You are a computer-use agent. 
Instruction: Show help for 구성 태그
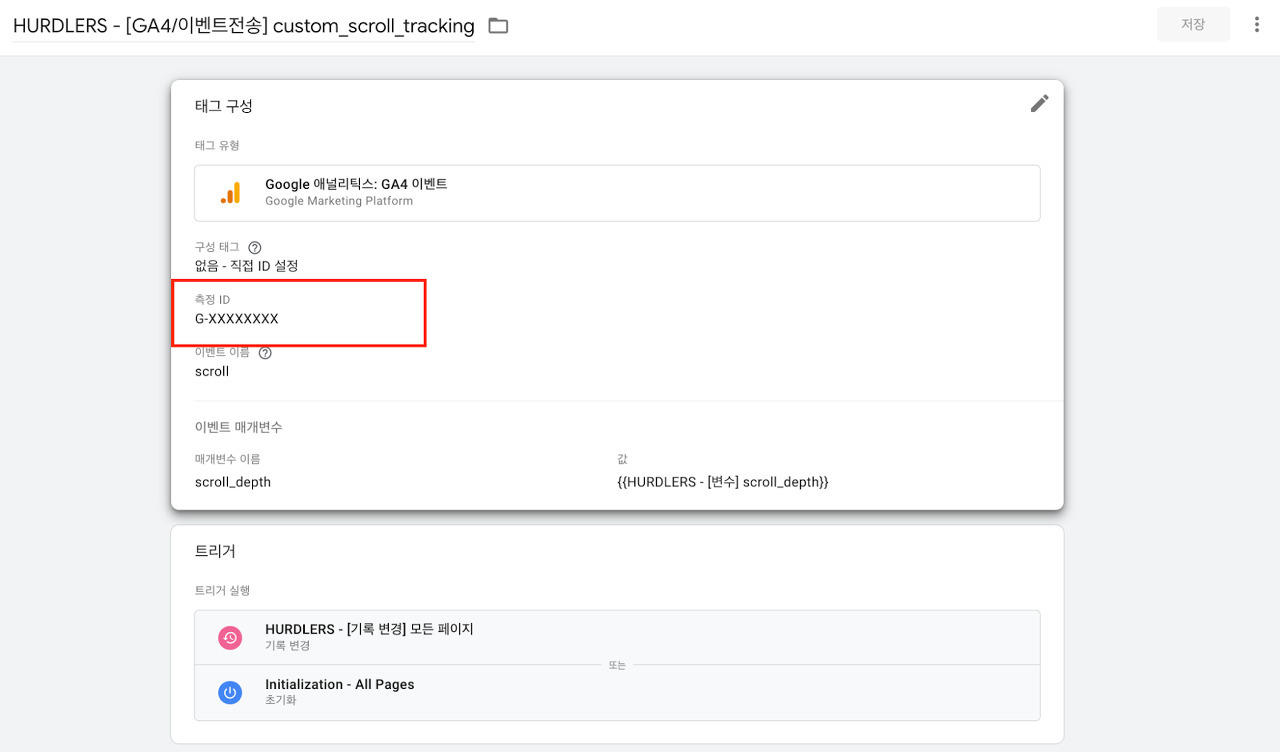[255, 247]
